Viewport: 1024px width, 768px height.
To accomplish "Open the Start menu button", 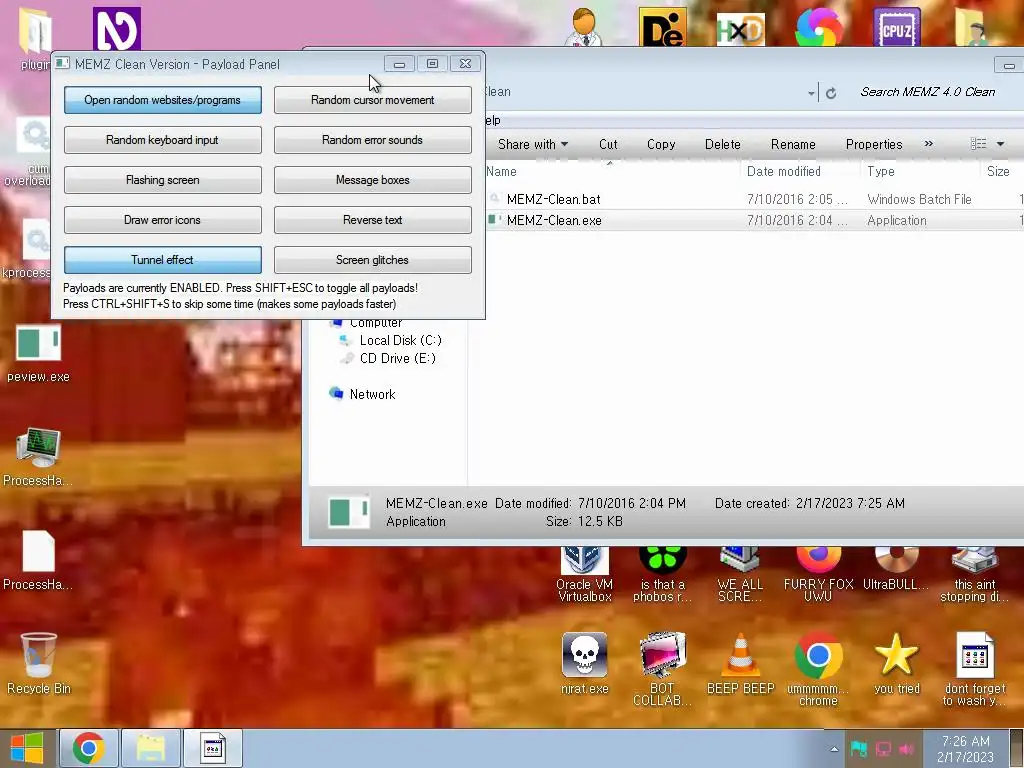I will pyautogui.click(x=27, y=748).
